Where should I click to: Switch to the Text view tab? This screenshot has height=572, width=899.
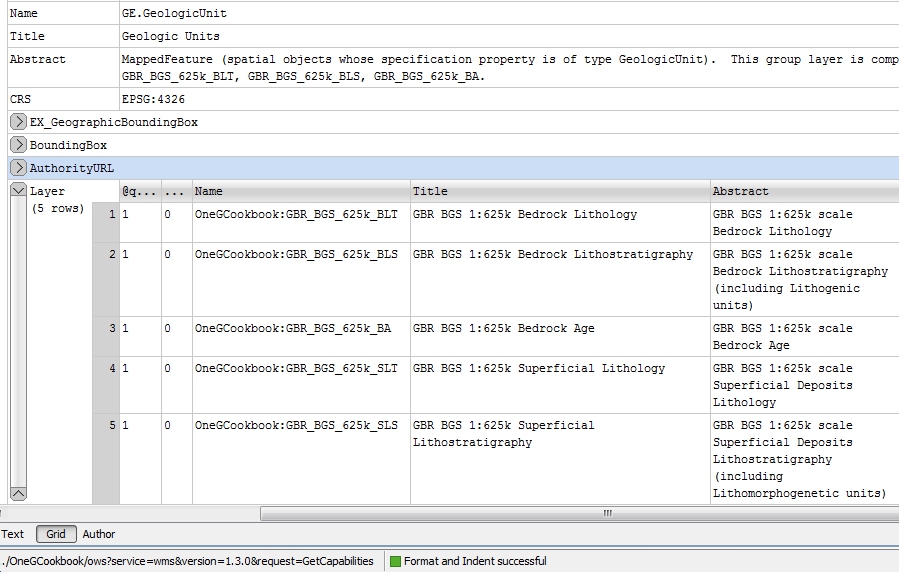click(x=13, y=534)
